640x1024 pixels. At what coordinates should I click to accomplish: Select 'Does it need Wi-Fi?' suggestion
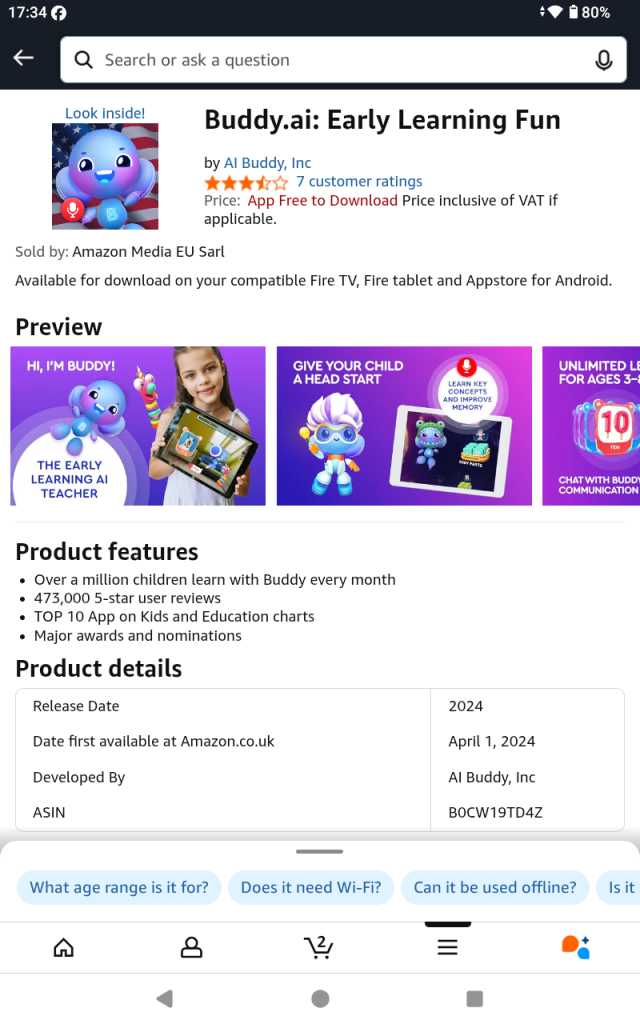click(x=311, y=888)
